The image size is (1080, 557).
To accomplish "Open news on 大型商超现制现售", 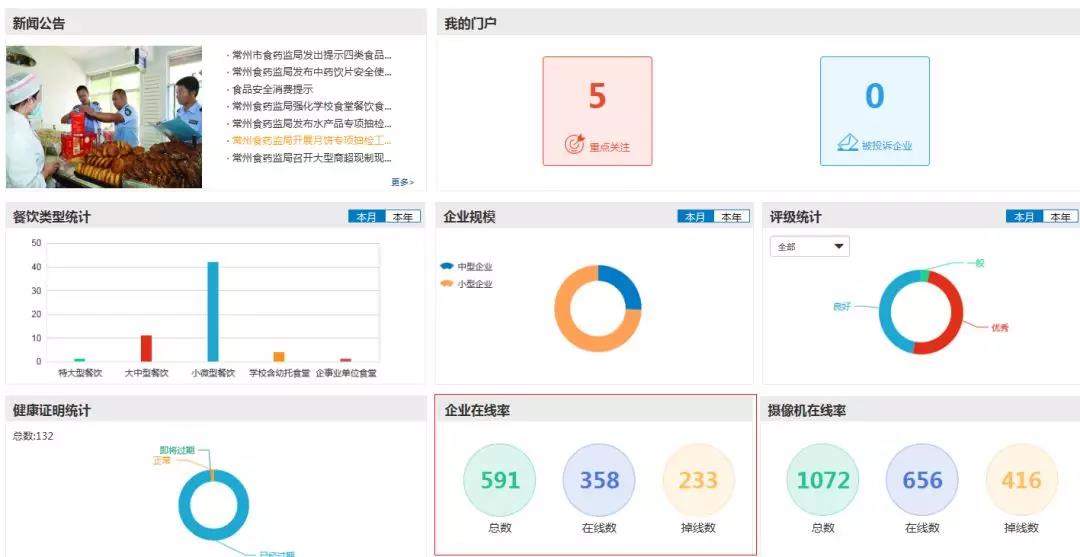I will [x=309, y=158].
